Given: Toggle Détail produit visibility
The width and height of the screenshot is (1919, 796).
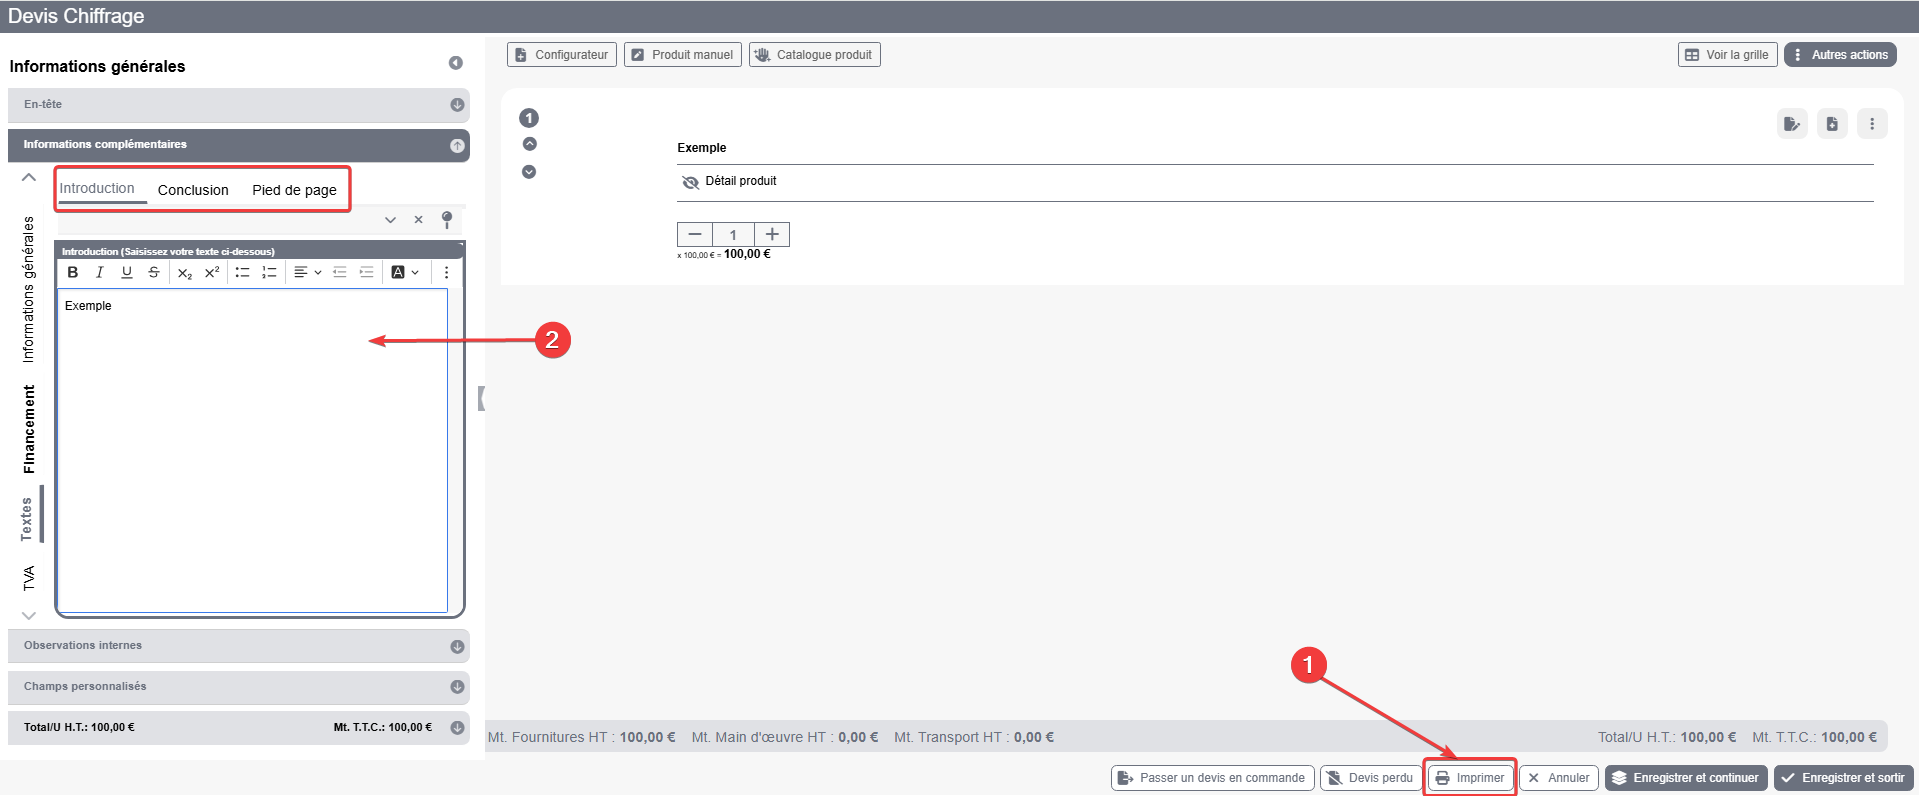Looking at the screenshot, I should coord(690,182).
